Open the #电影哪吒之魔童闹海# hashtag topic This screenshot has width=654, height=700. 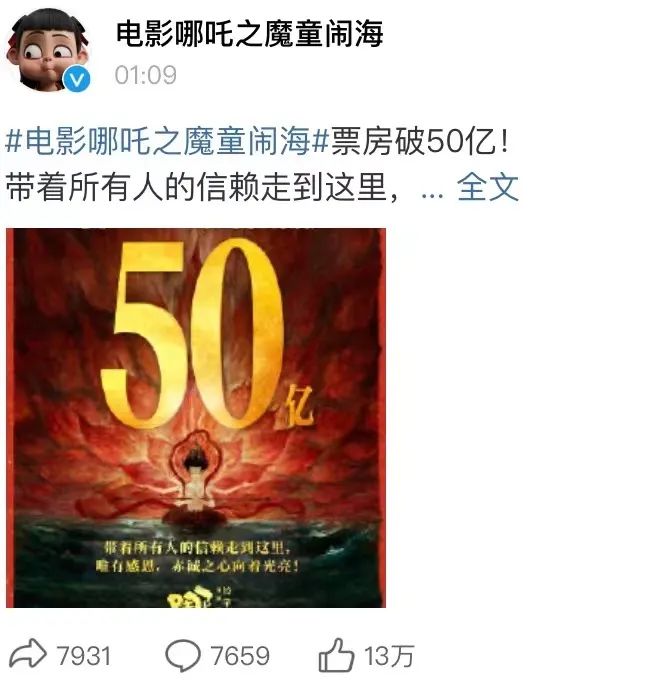(167, 141)
